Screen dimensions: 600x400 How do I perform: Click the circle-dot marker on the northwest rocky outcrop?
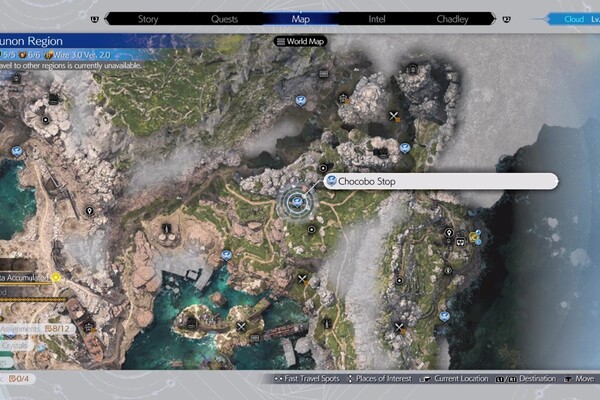[46, 120]
